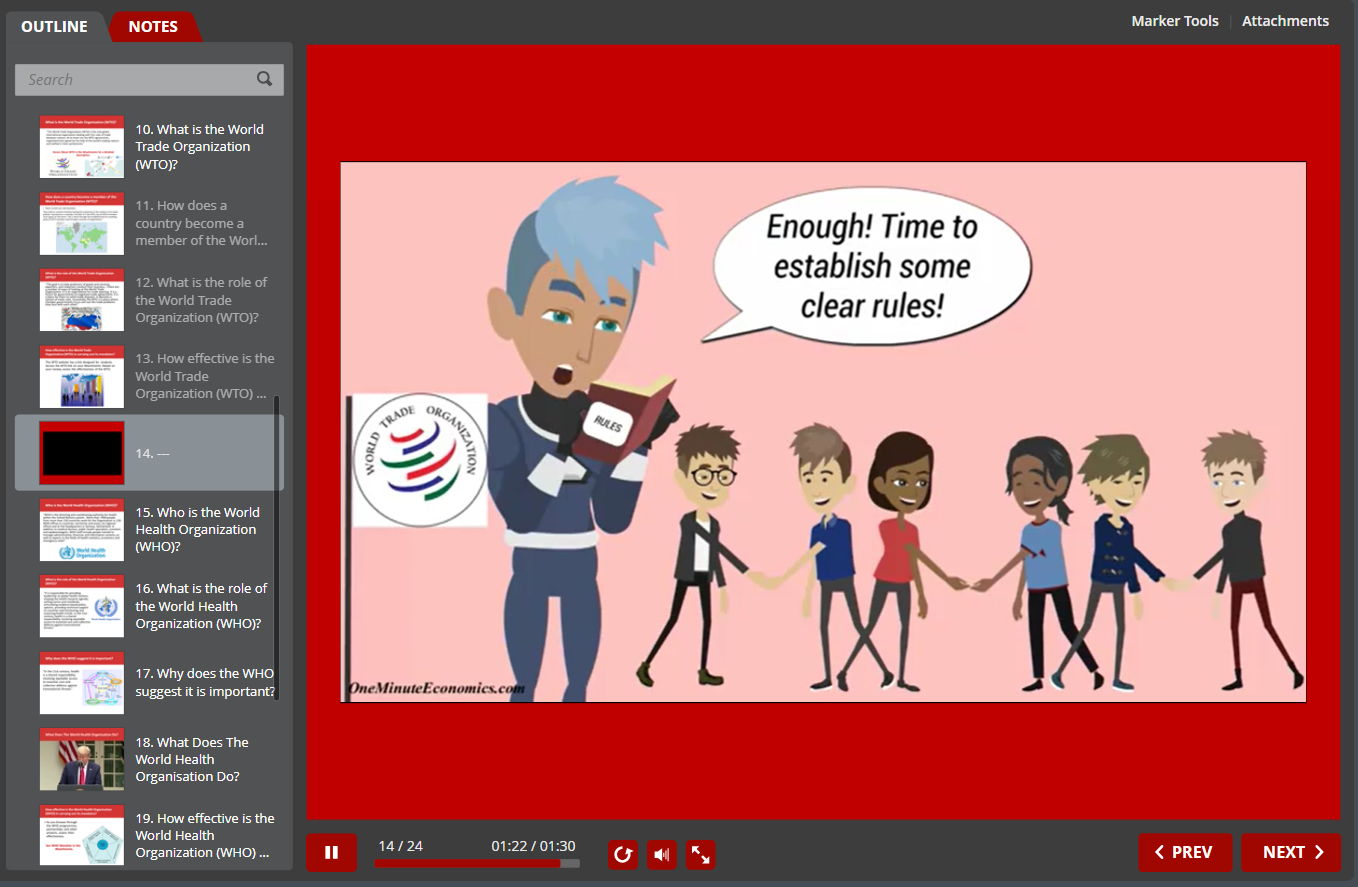
Task: Select '10. What is the World Trade Organization'
Action: 200,146
